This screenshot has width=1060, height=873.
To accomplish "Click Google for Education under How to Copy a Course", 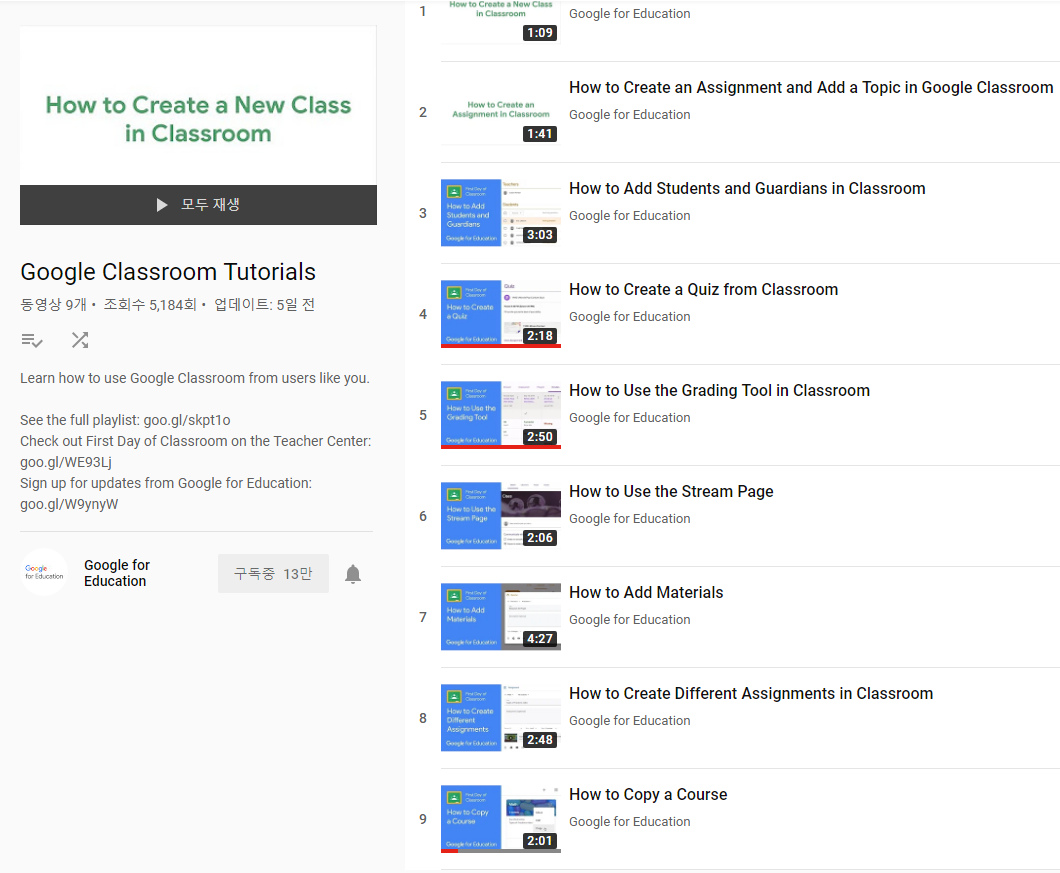I will click(629, 822).
